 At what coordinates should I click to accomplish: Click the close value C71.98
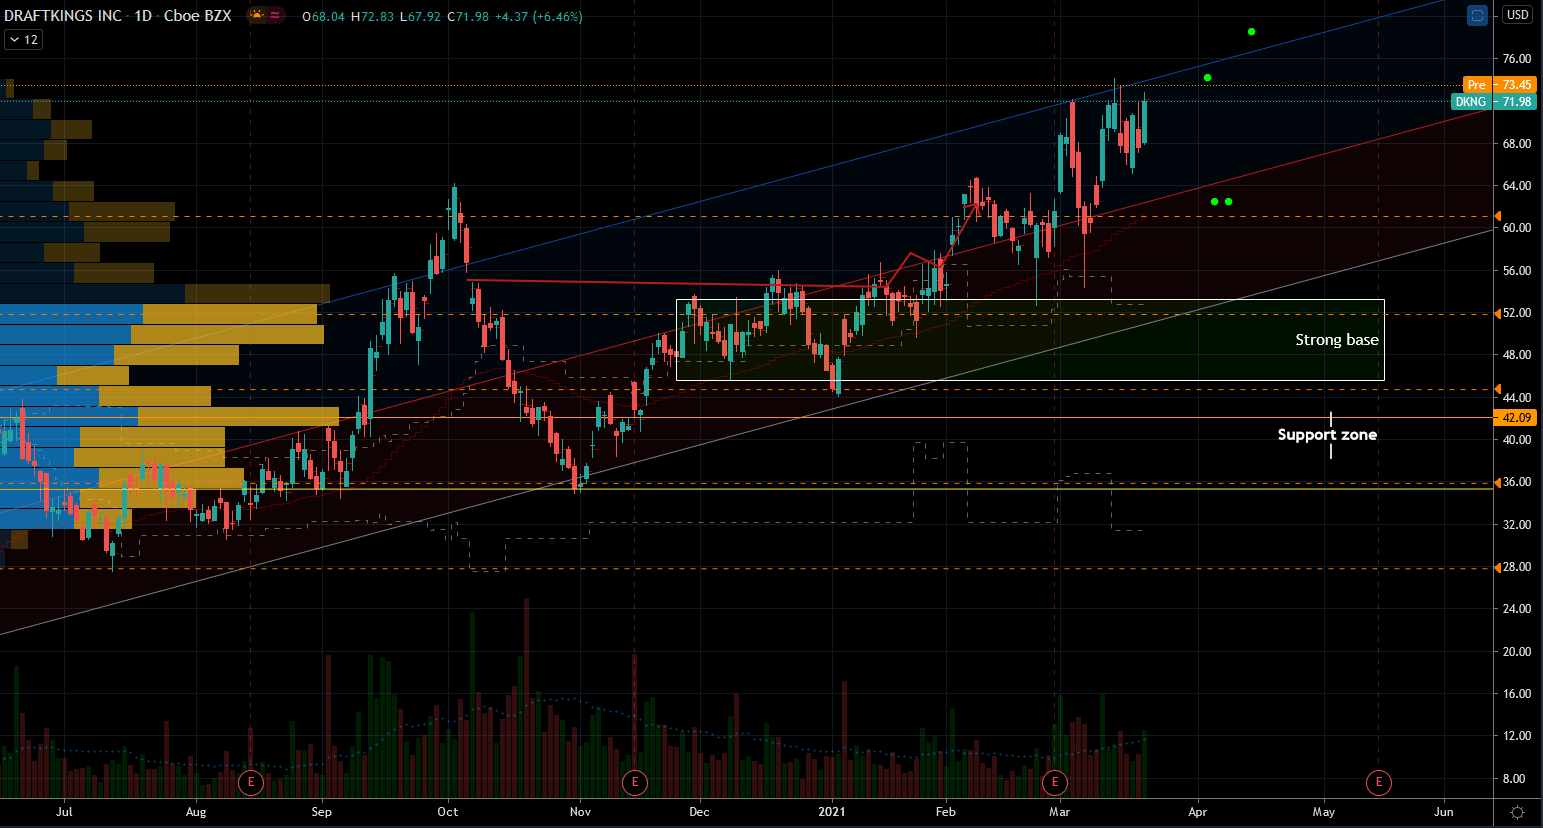(468, 16)
